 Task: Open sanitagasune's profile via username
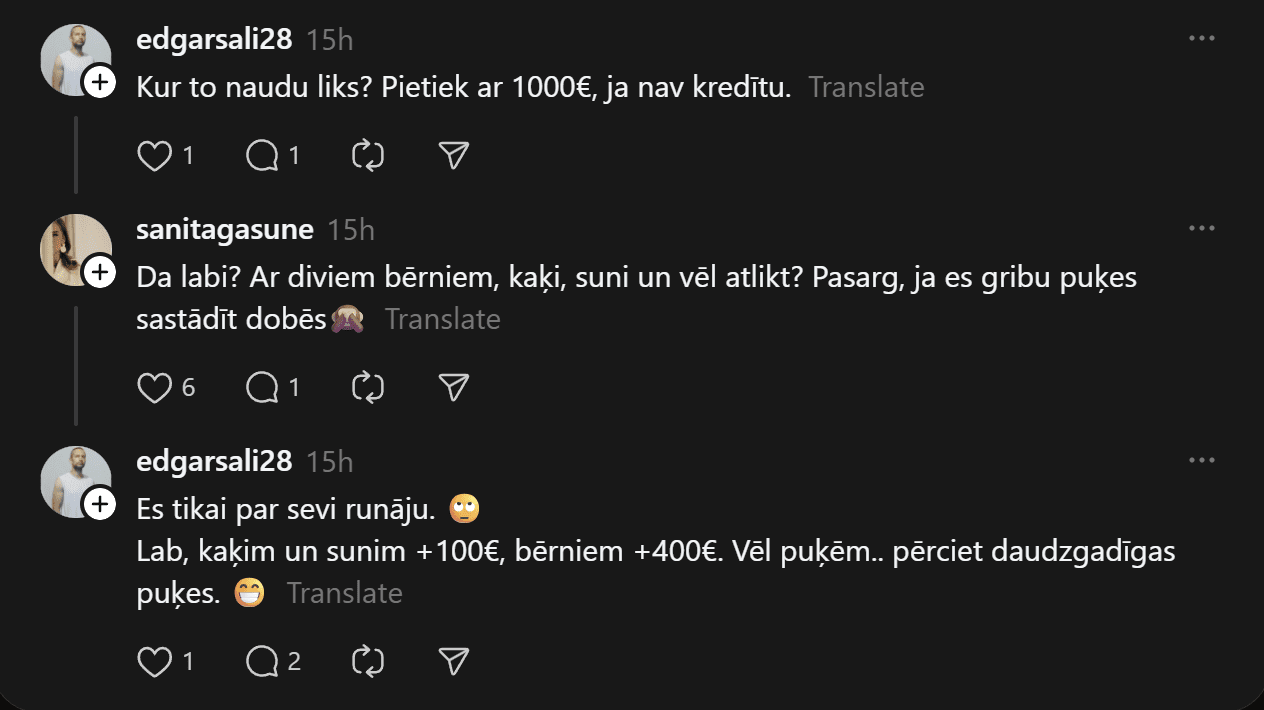tap(224, 230)
